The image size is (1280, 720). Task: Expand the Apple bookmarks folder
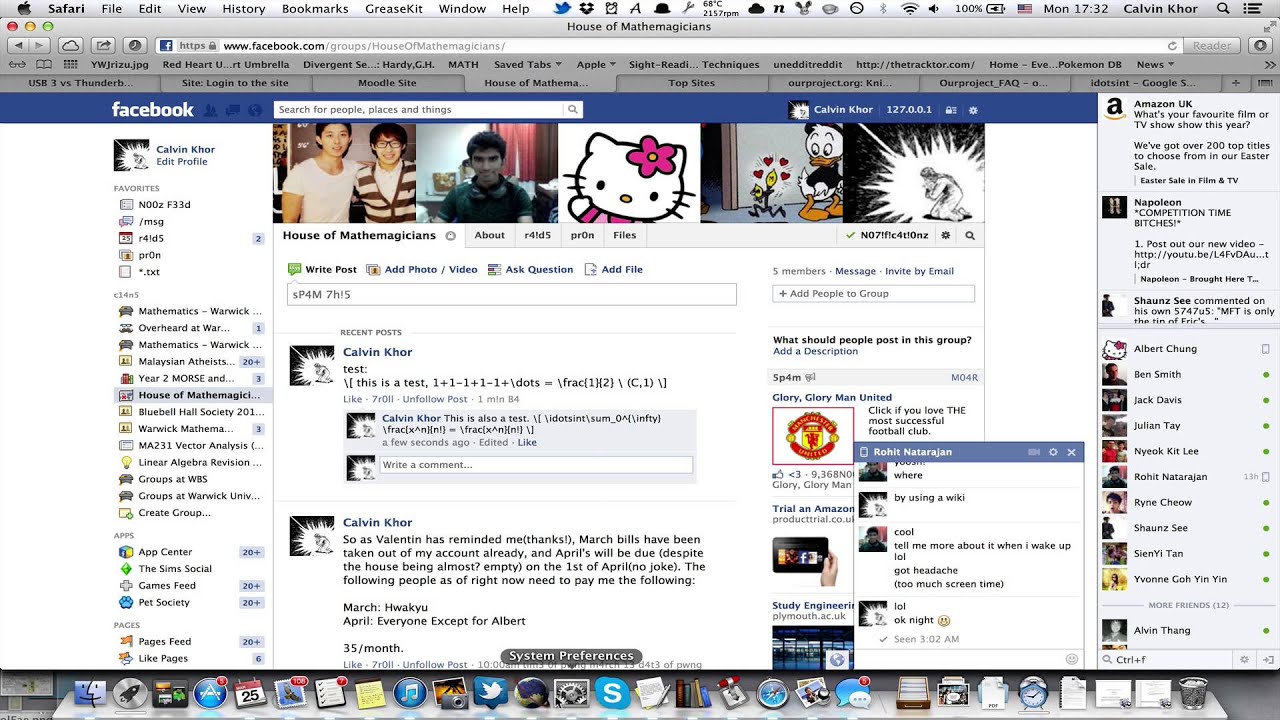pos(596,65)
